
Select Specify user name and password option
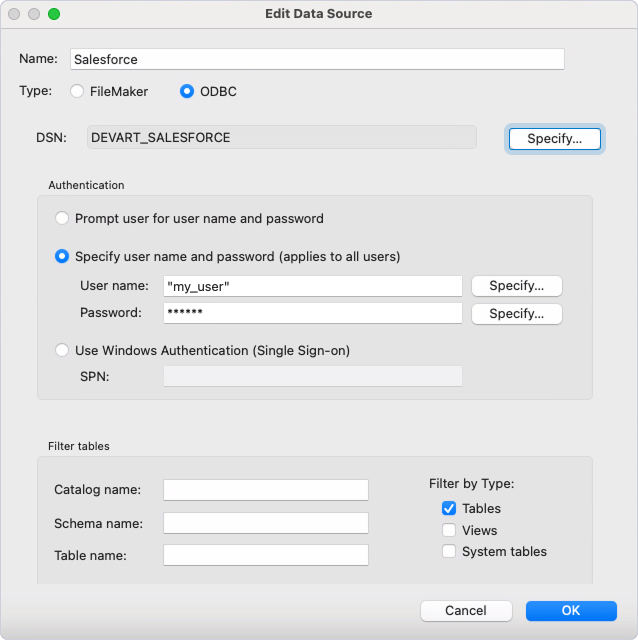[x=62, y=256]
